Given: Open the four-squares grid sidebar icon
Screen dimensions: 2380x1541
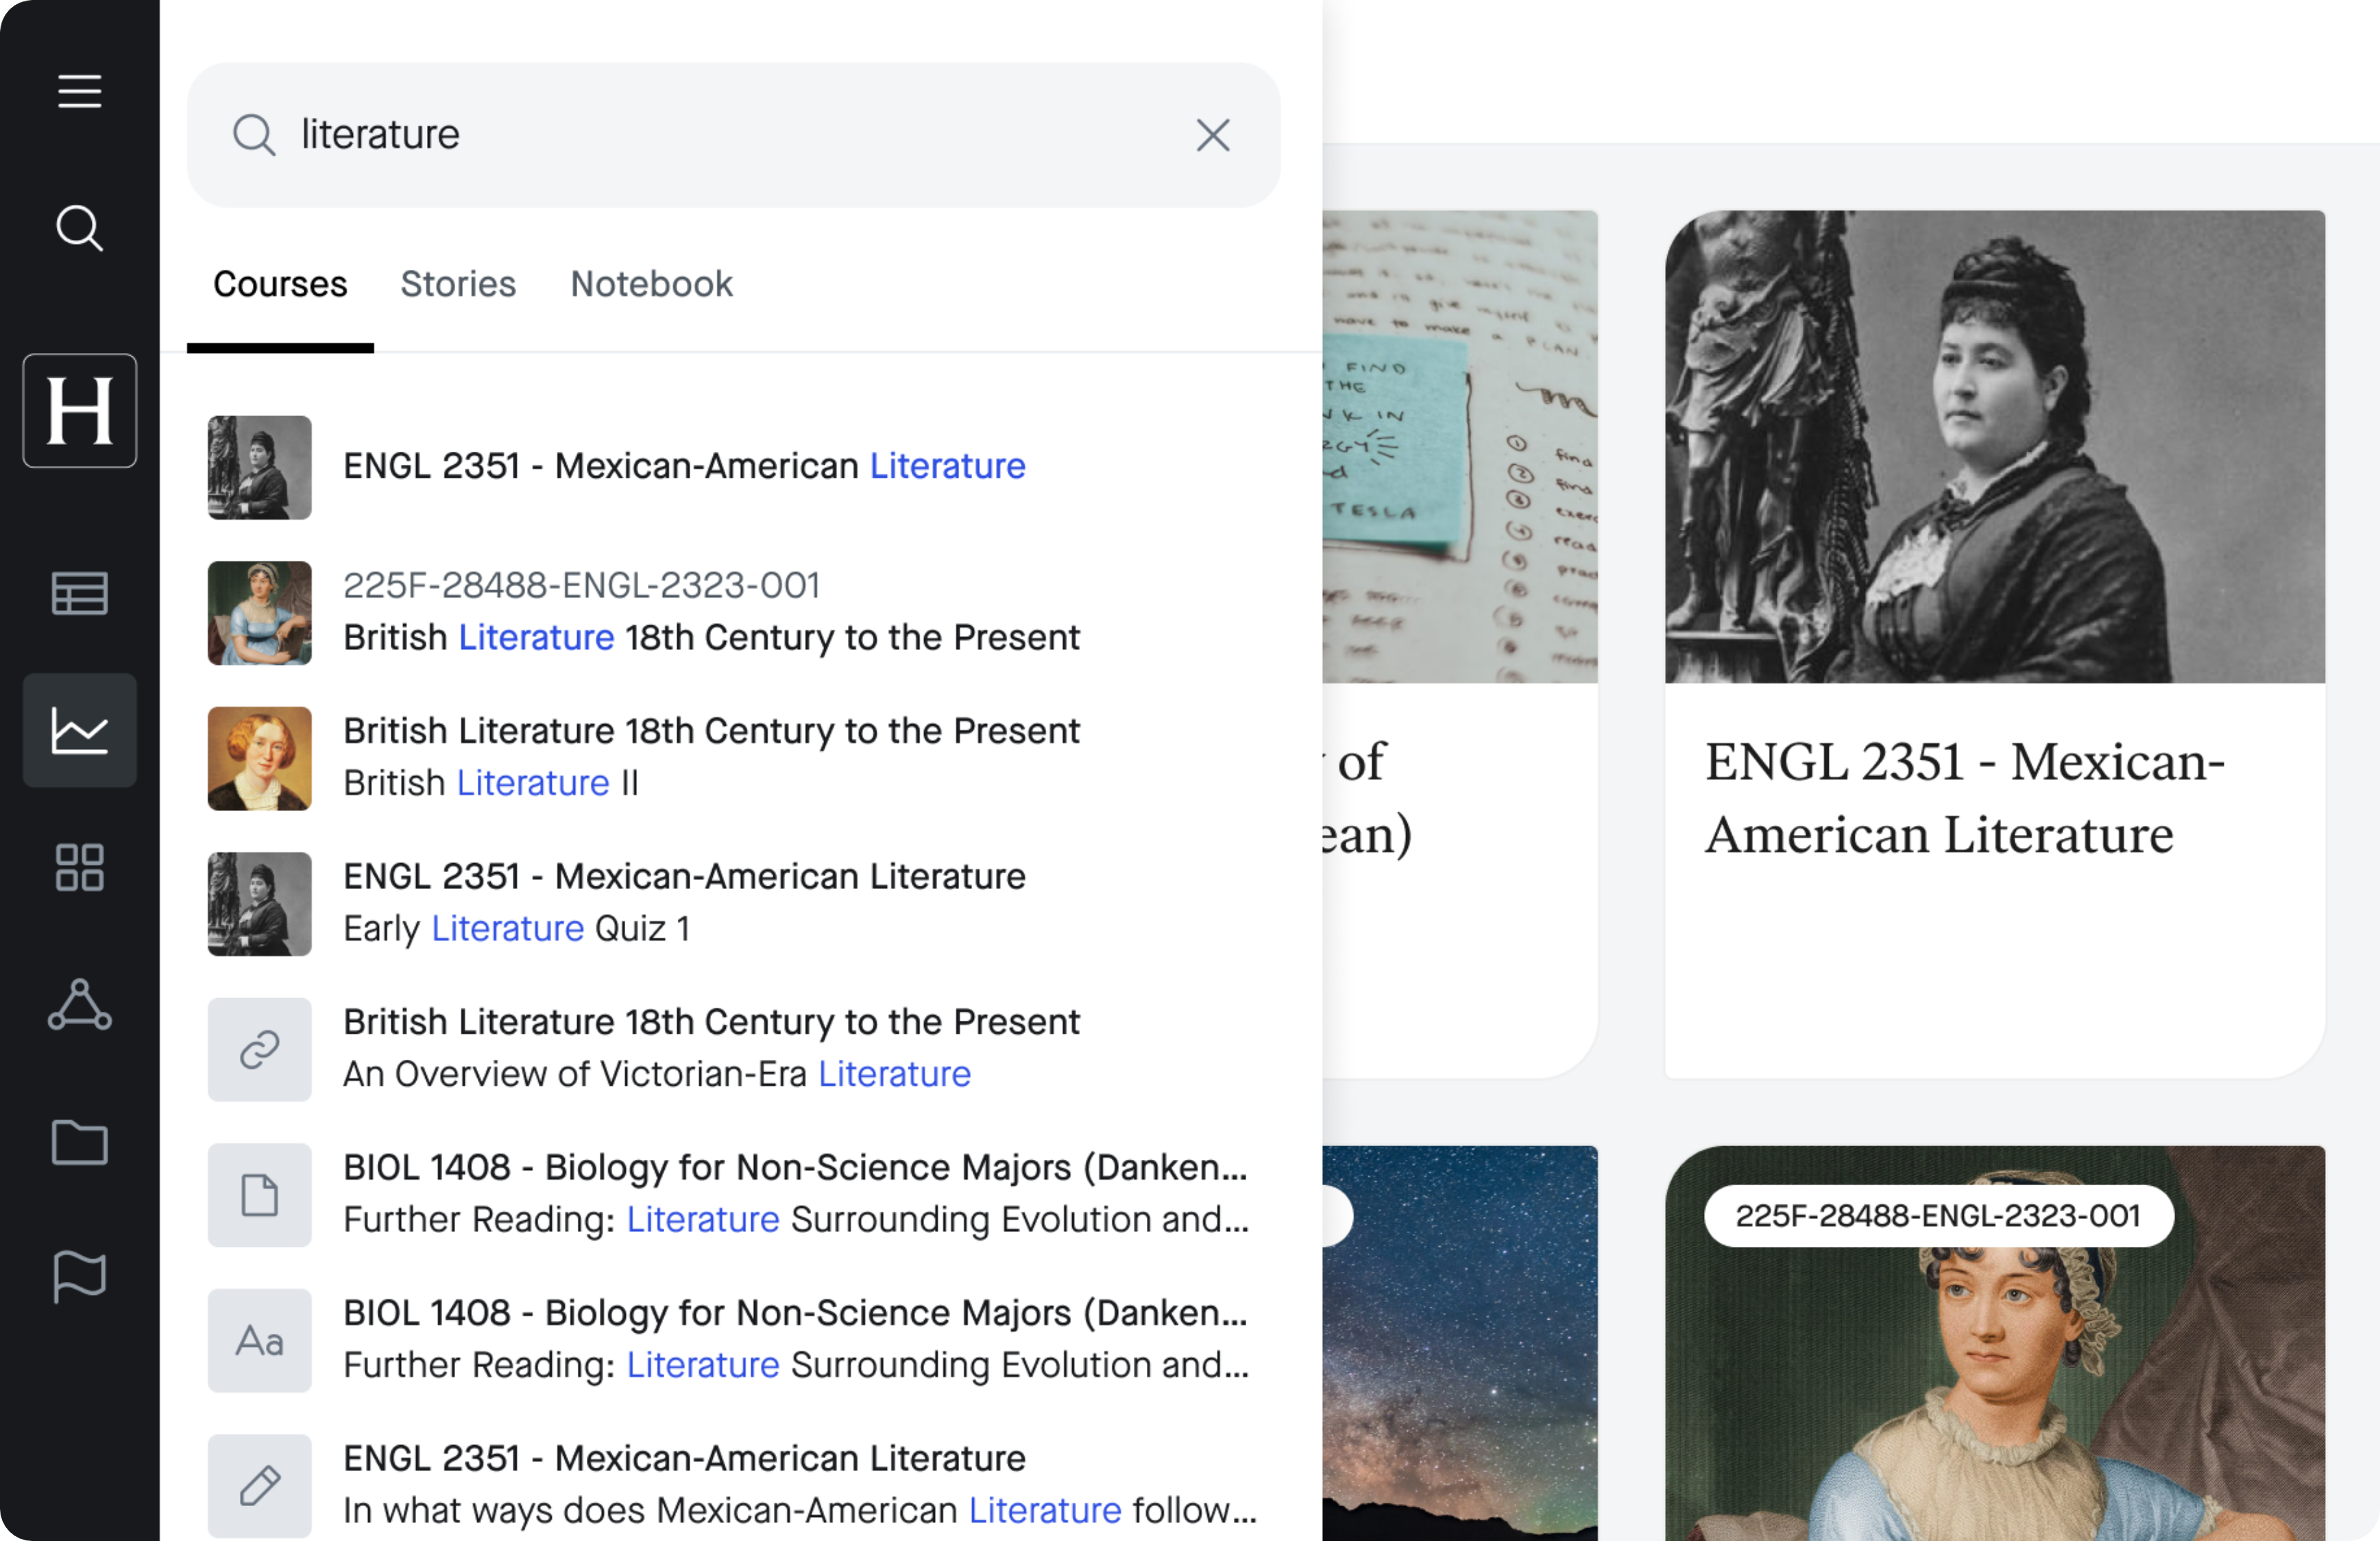Looking at the screenshot, I should click(79, 867).
